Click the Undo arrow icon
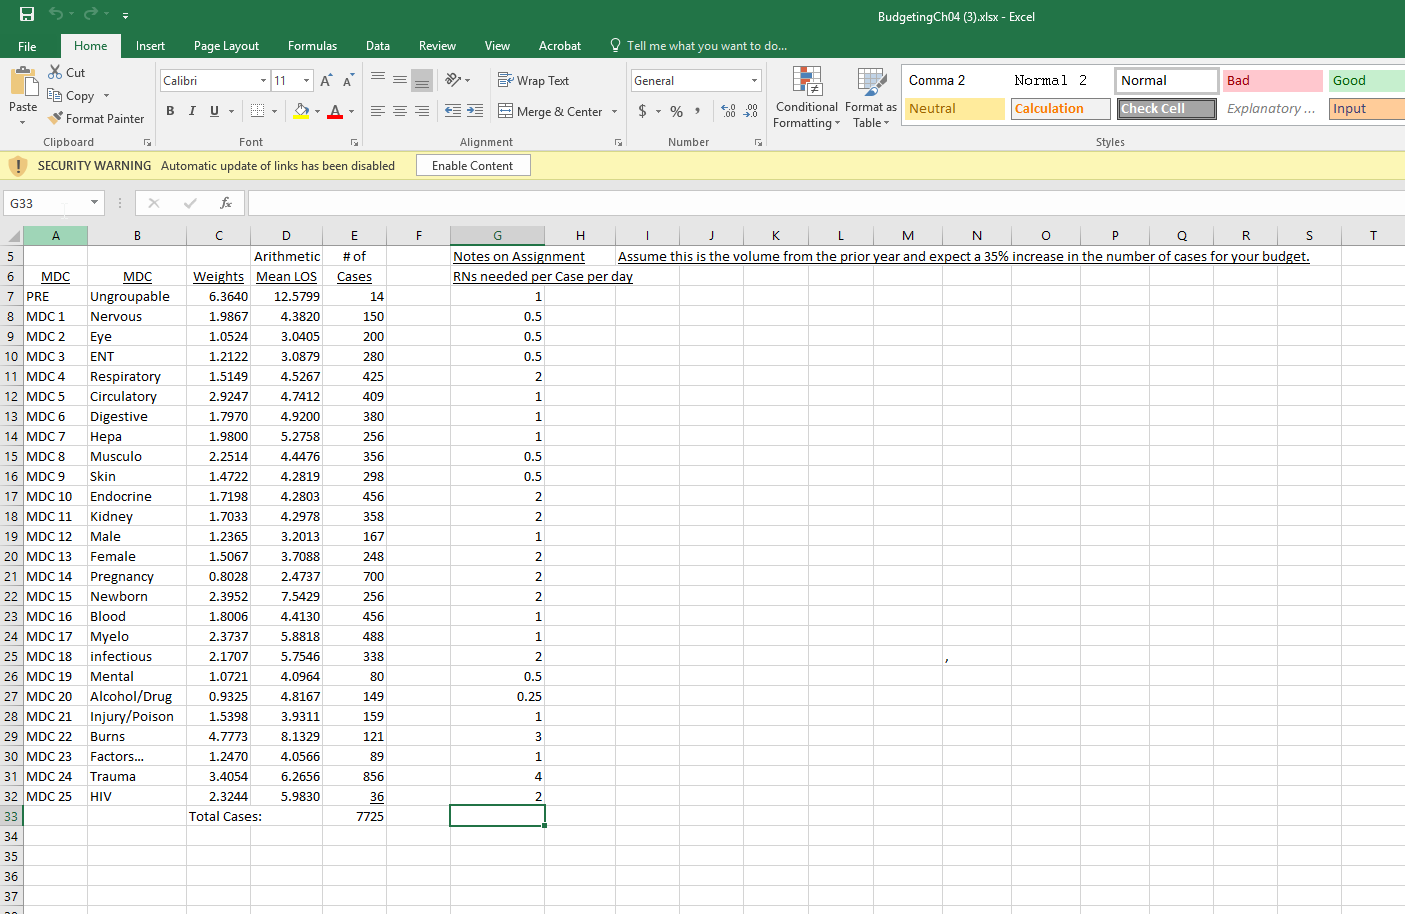 click(x=56, y=14)
